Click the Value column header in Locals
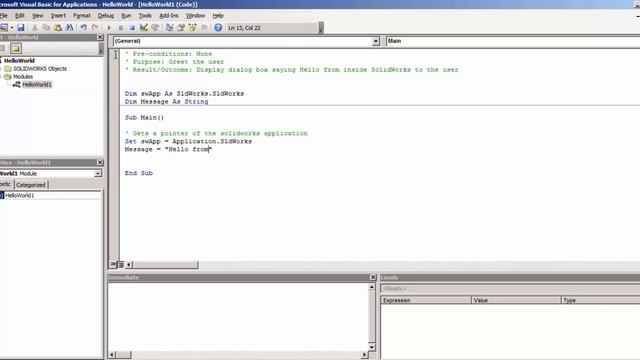640x360 pixels. point(516,300)
